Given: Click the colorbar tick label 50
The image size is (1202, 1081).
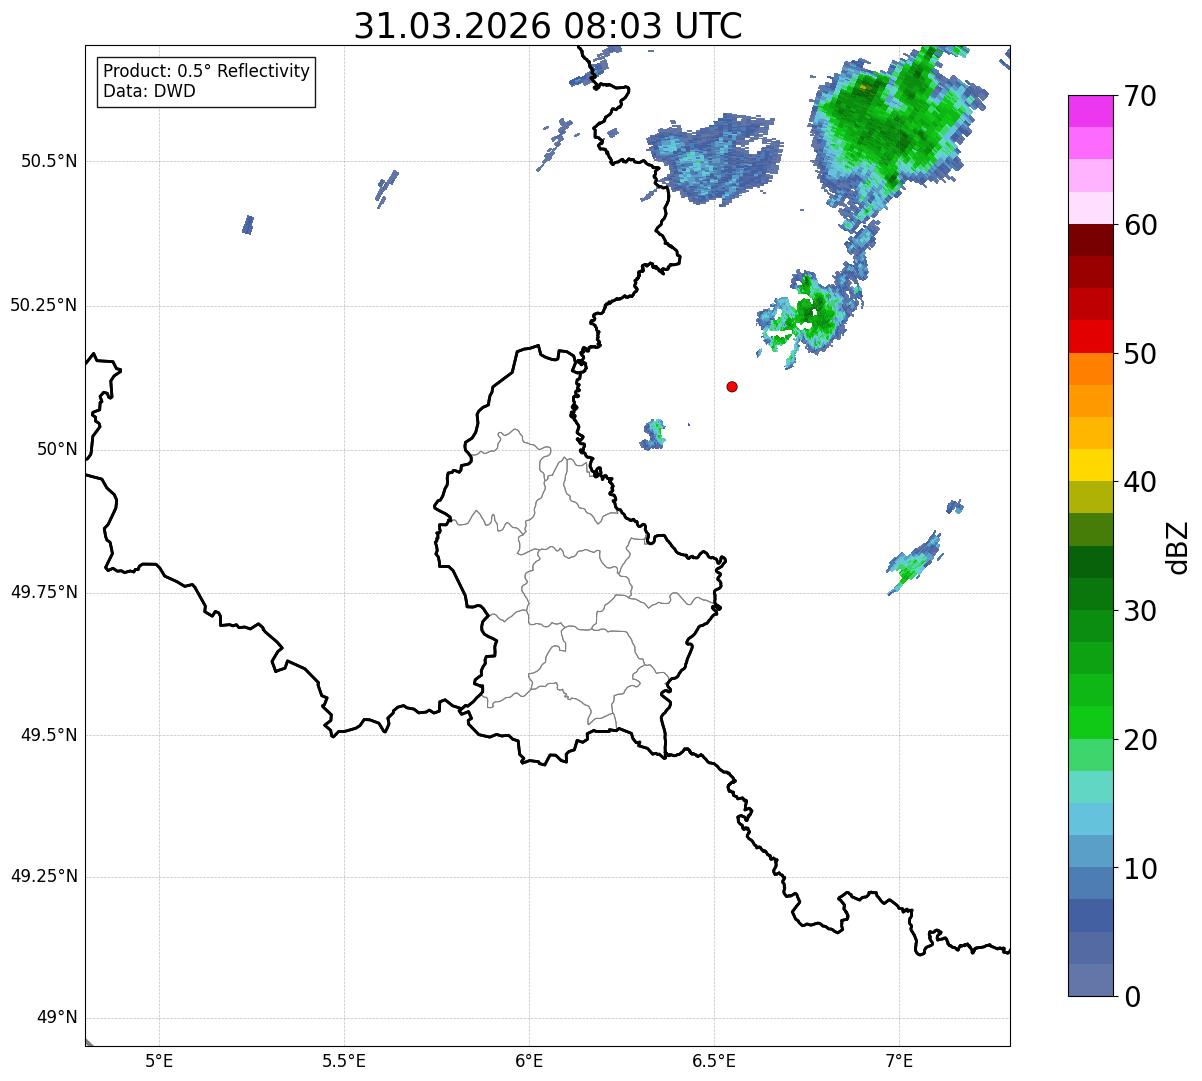Looking at the screenshot, I should point(1141,354).
